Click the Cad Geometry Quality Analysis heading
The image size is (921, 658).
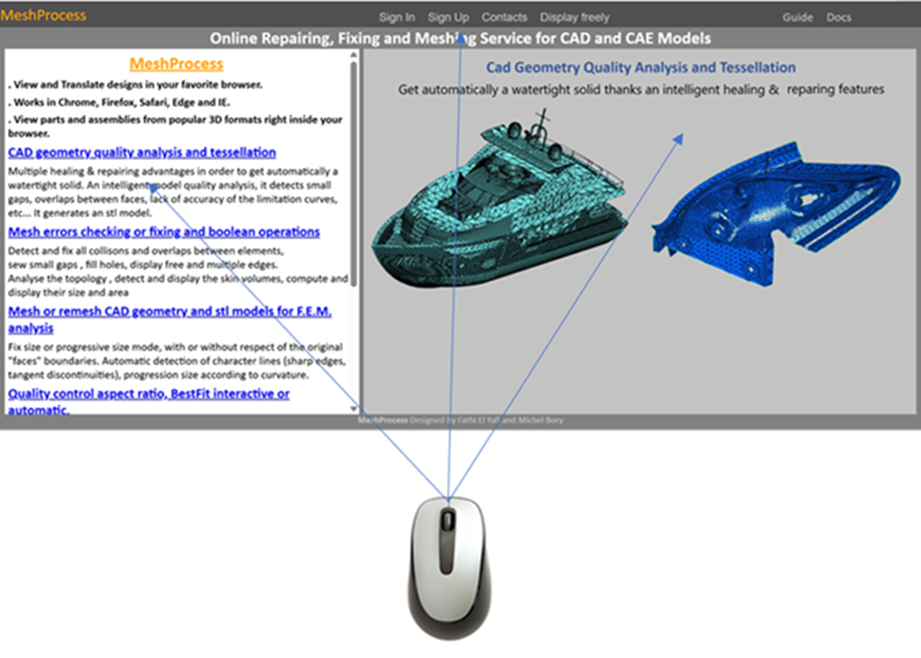tap(640, 68)
